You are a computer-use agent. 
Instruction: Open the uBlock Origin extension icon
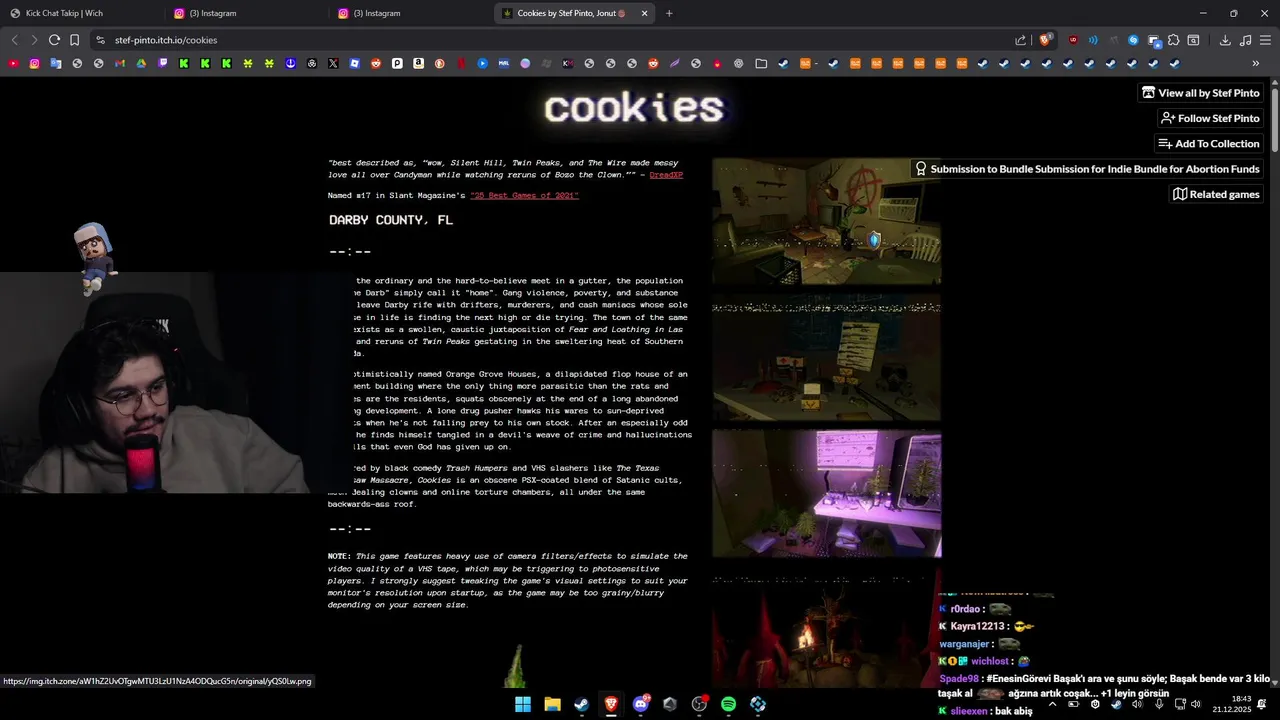click(x=1073, y=40)
